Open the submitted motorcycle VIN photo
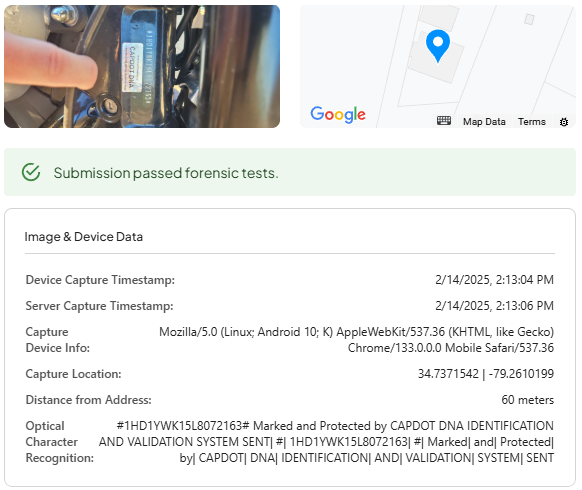This screenshot has width=582, height=490. click(142, 66)
